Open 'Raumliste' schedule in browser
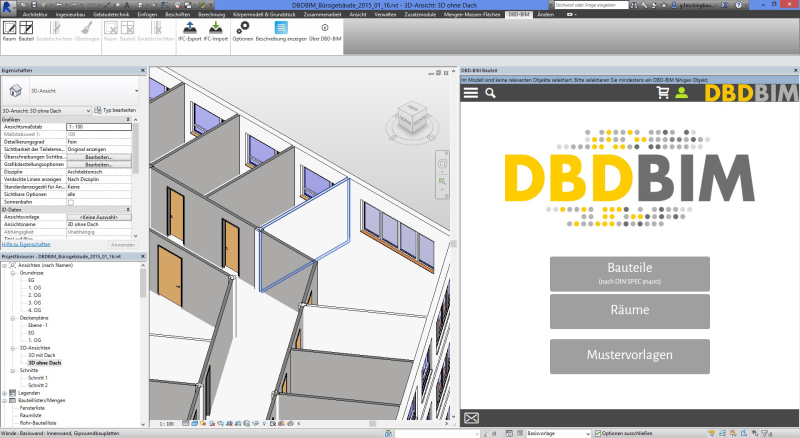800x438 pixels. (x=30, y=416)
